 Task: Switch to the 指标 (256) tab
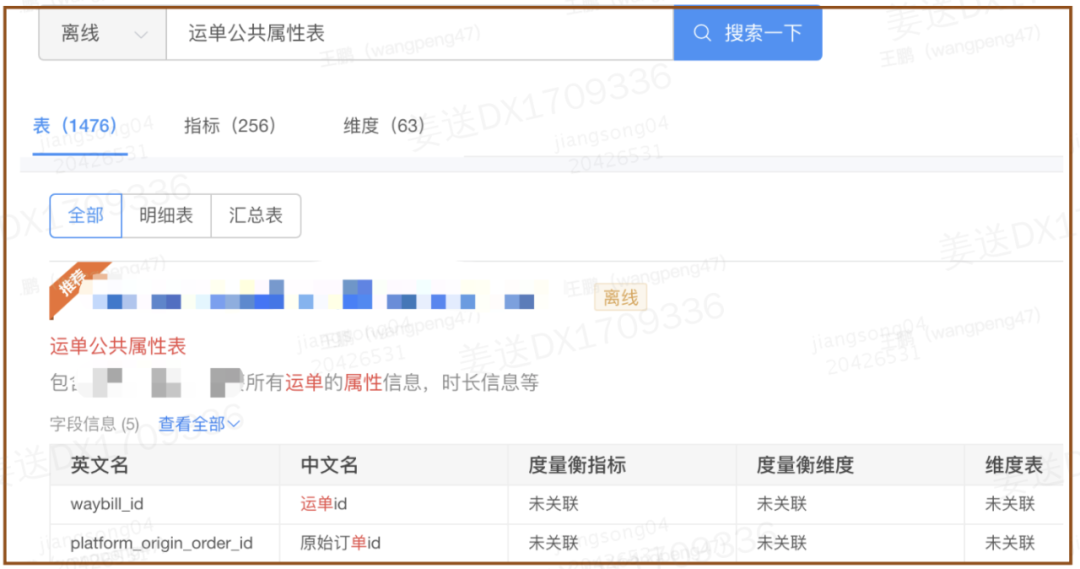[229, 126]
